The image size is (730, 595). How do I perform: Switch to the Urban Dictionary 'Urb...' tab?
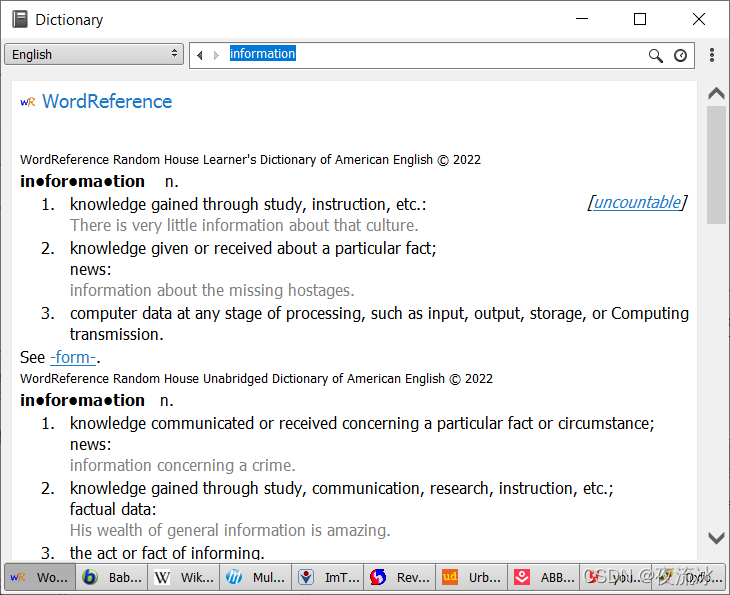pyautogui.click(x=472, y=578)
